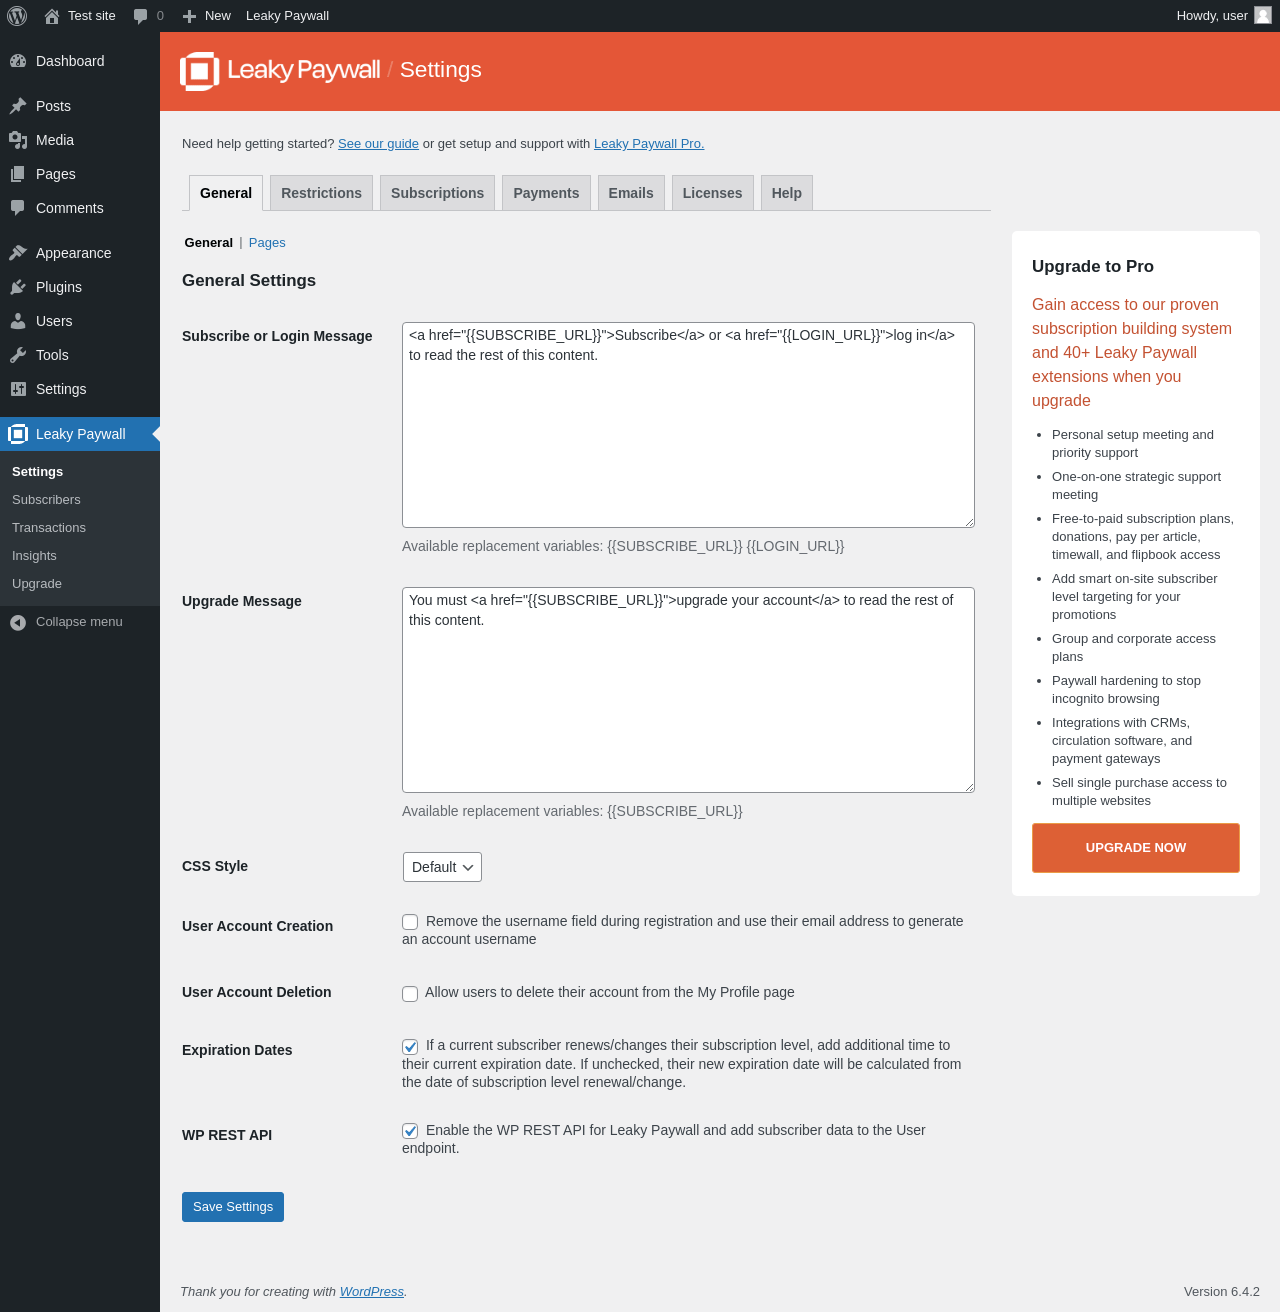Image resolution: width=1280 pixels, height=1312 pixels.
Task: Click the Media library icon
Action: click(x=18, y=140)
